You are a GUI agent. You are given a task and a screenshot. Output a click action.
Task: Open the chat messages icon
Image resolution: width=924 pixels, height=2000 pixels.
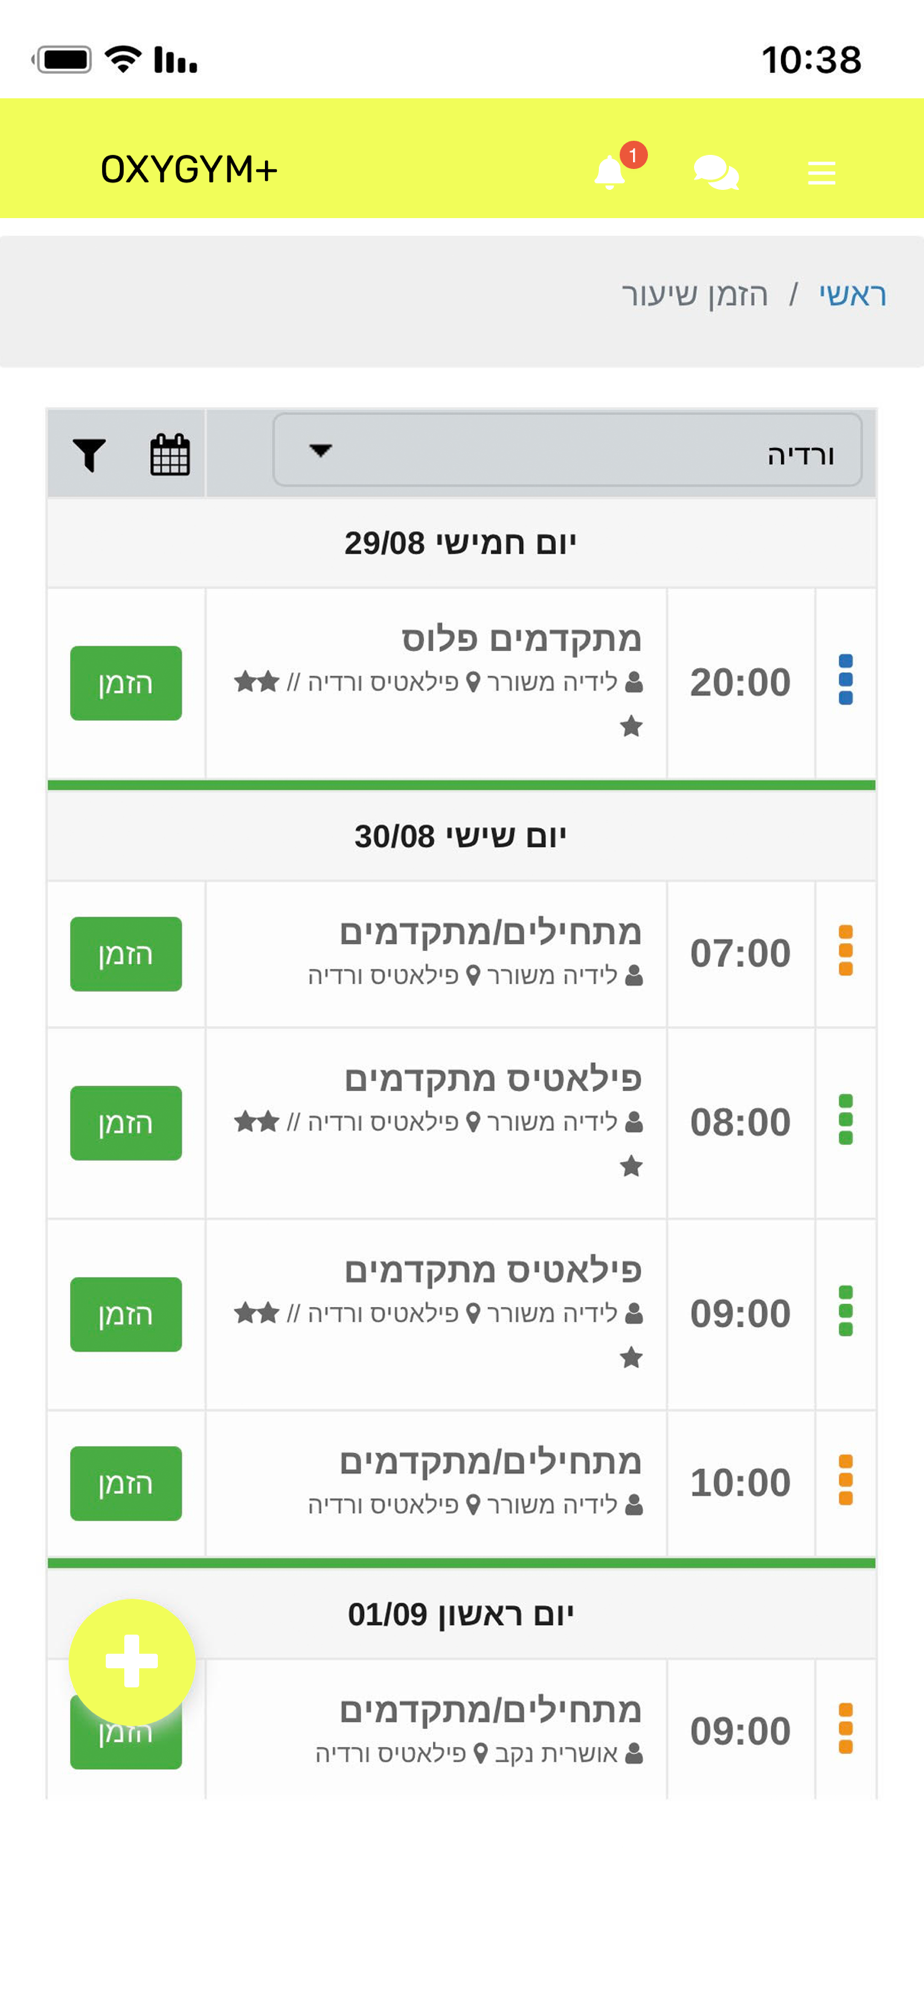tap(716, 173)
